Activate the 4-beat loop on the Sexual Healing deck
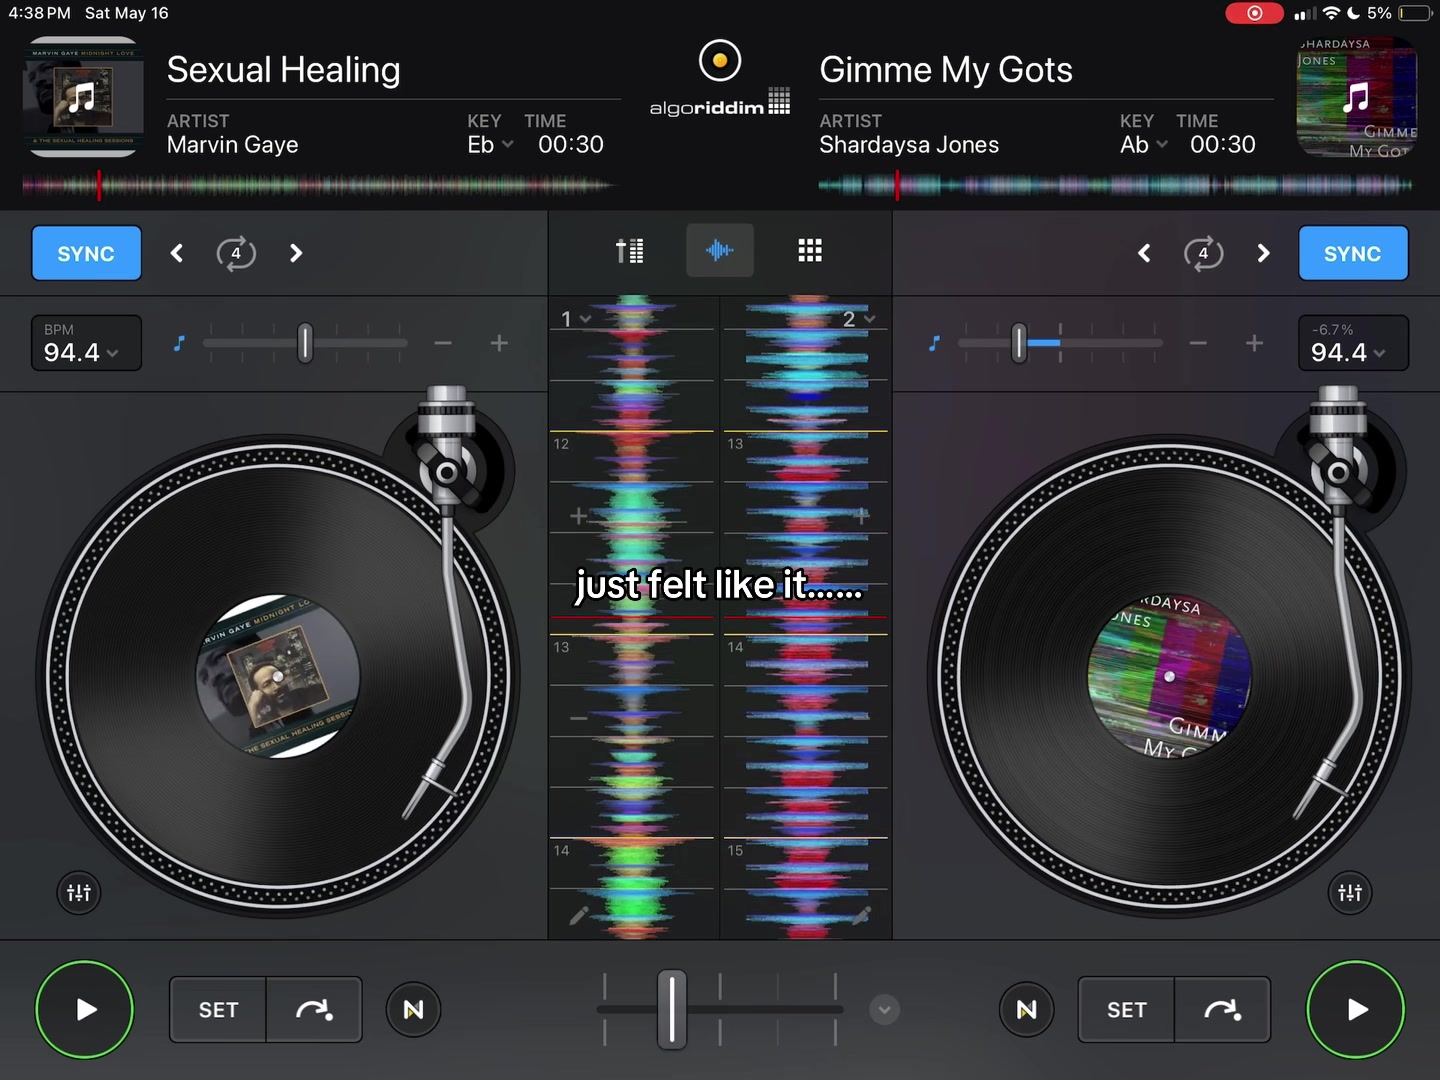 click(x=236, y=253)
